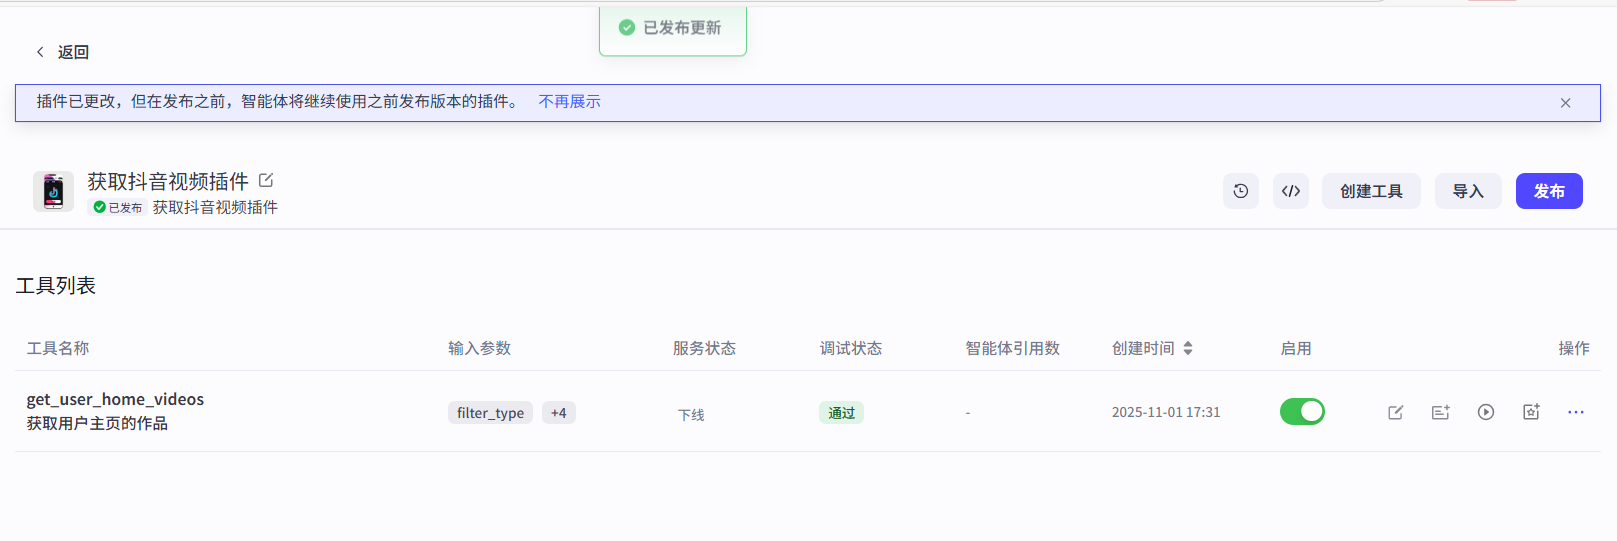1617x541 pixels.
Task: Open the three-dot more actions menu
Action: 1576,412
